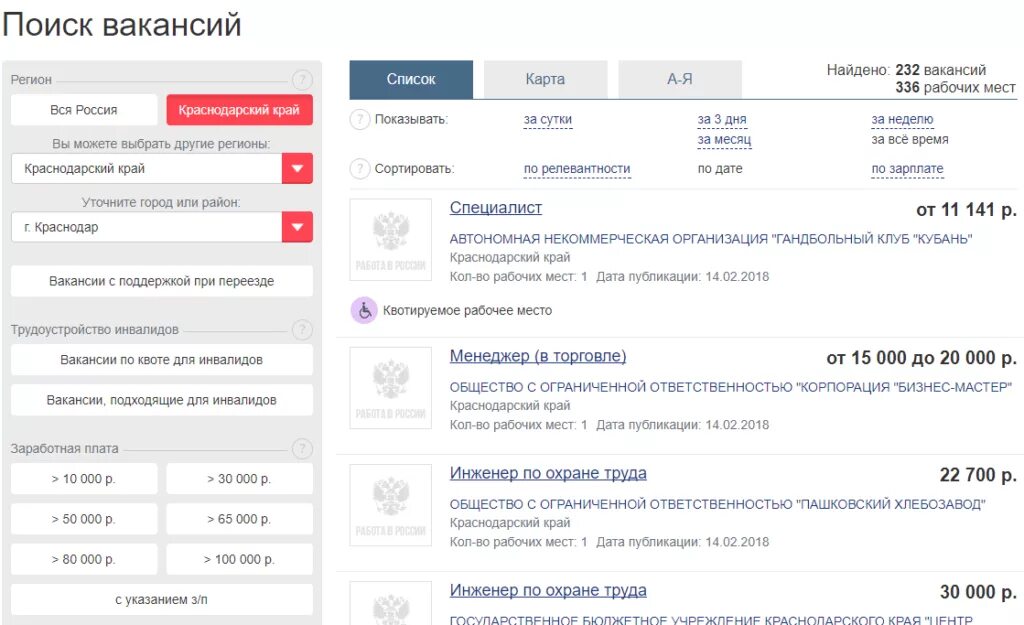This screenshot has height=625, width=1024.
Task: Click the help icon beside Показывать
Action: (x=360, y=120)
